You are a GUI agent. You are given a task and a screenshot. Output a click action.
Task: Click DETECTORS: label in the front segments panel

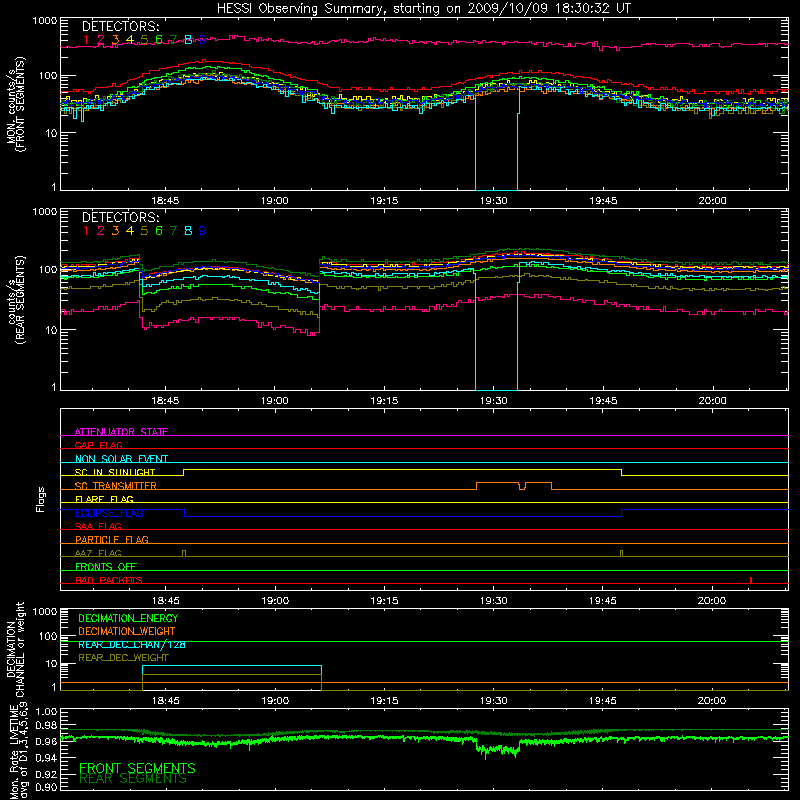pyautogui.click(x=120, y=26)
